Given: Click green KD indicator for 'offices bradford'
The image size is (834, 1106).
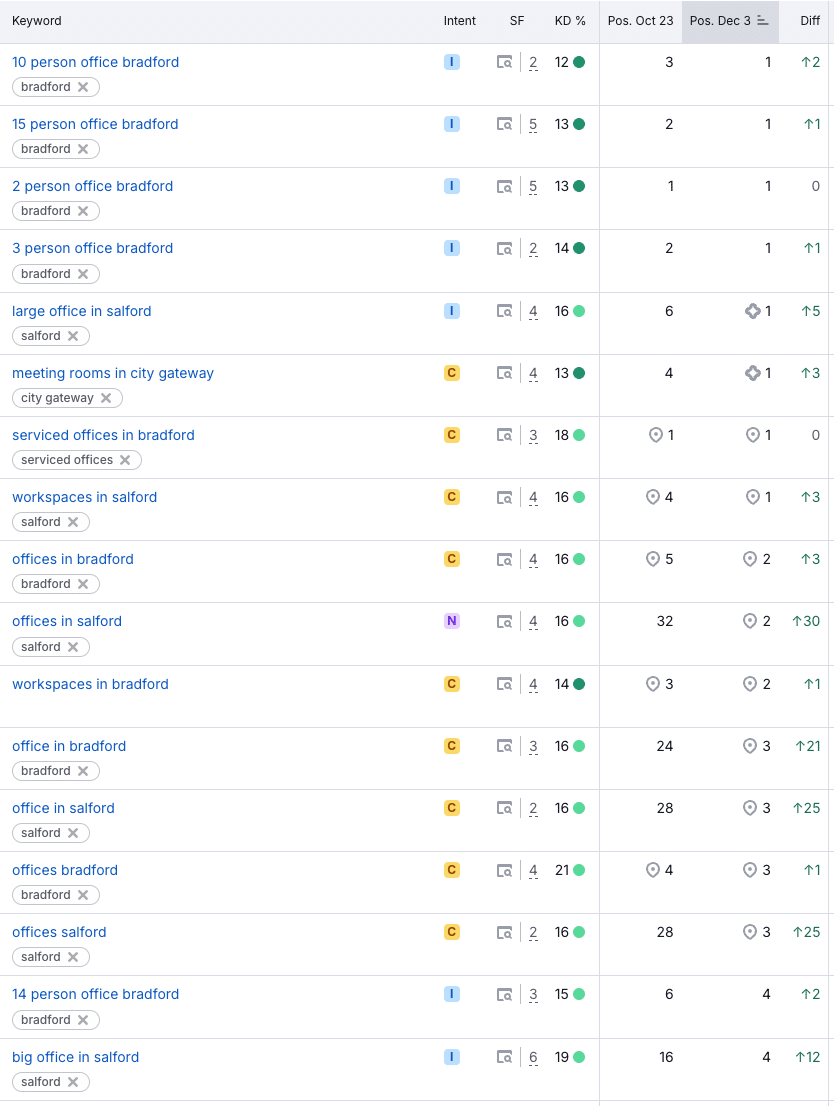Looking at the screenshot, I should 579,870.
